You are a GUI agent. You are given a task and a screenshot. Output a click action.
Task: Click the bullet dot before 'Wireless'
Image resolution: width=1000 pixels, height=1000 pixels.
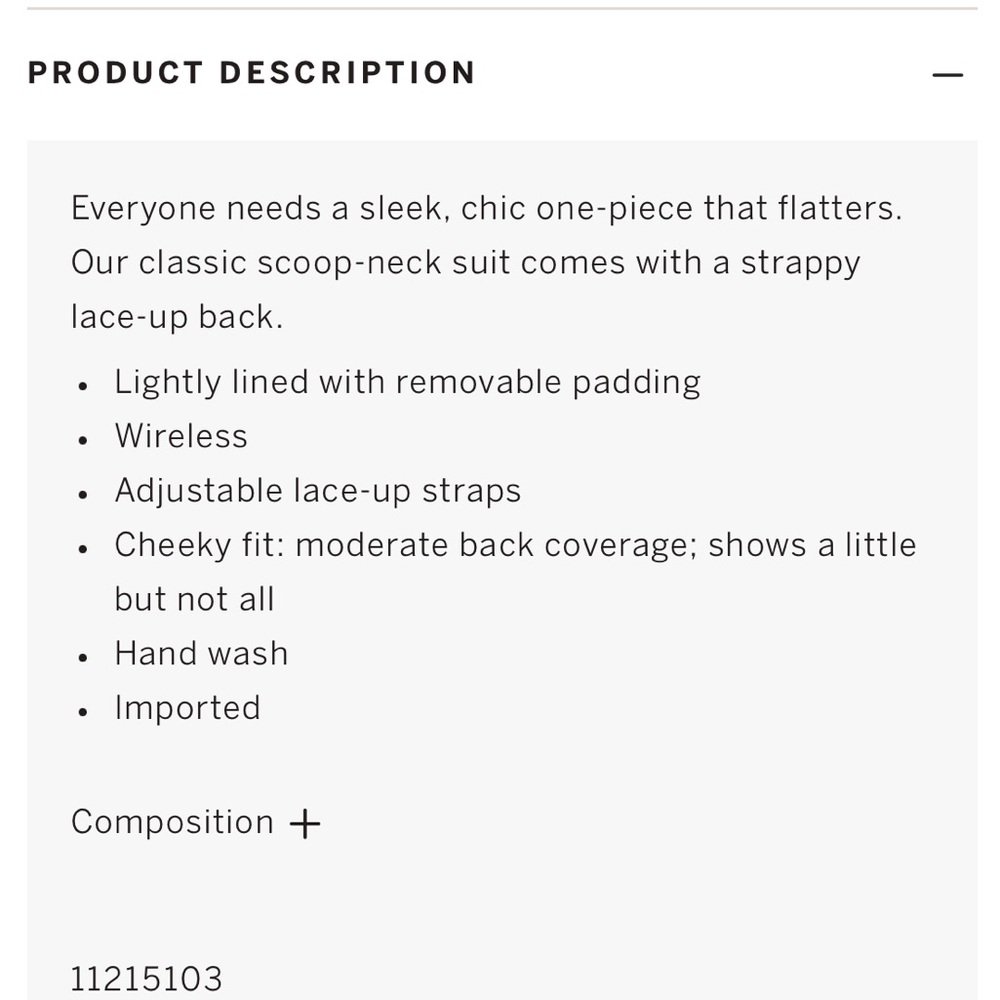83,440
